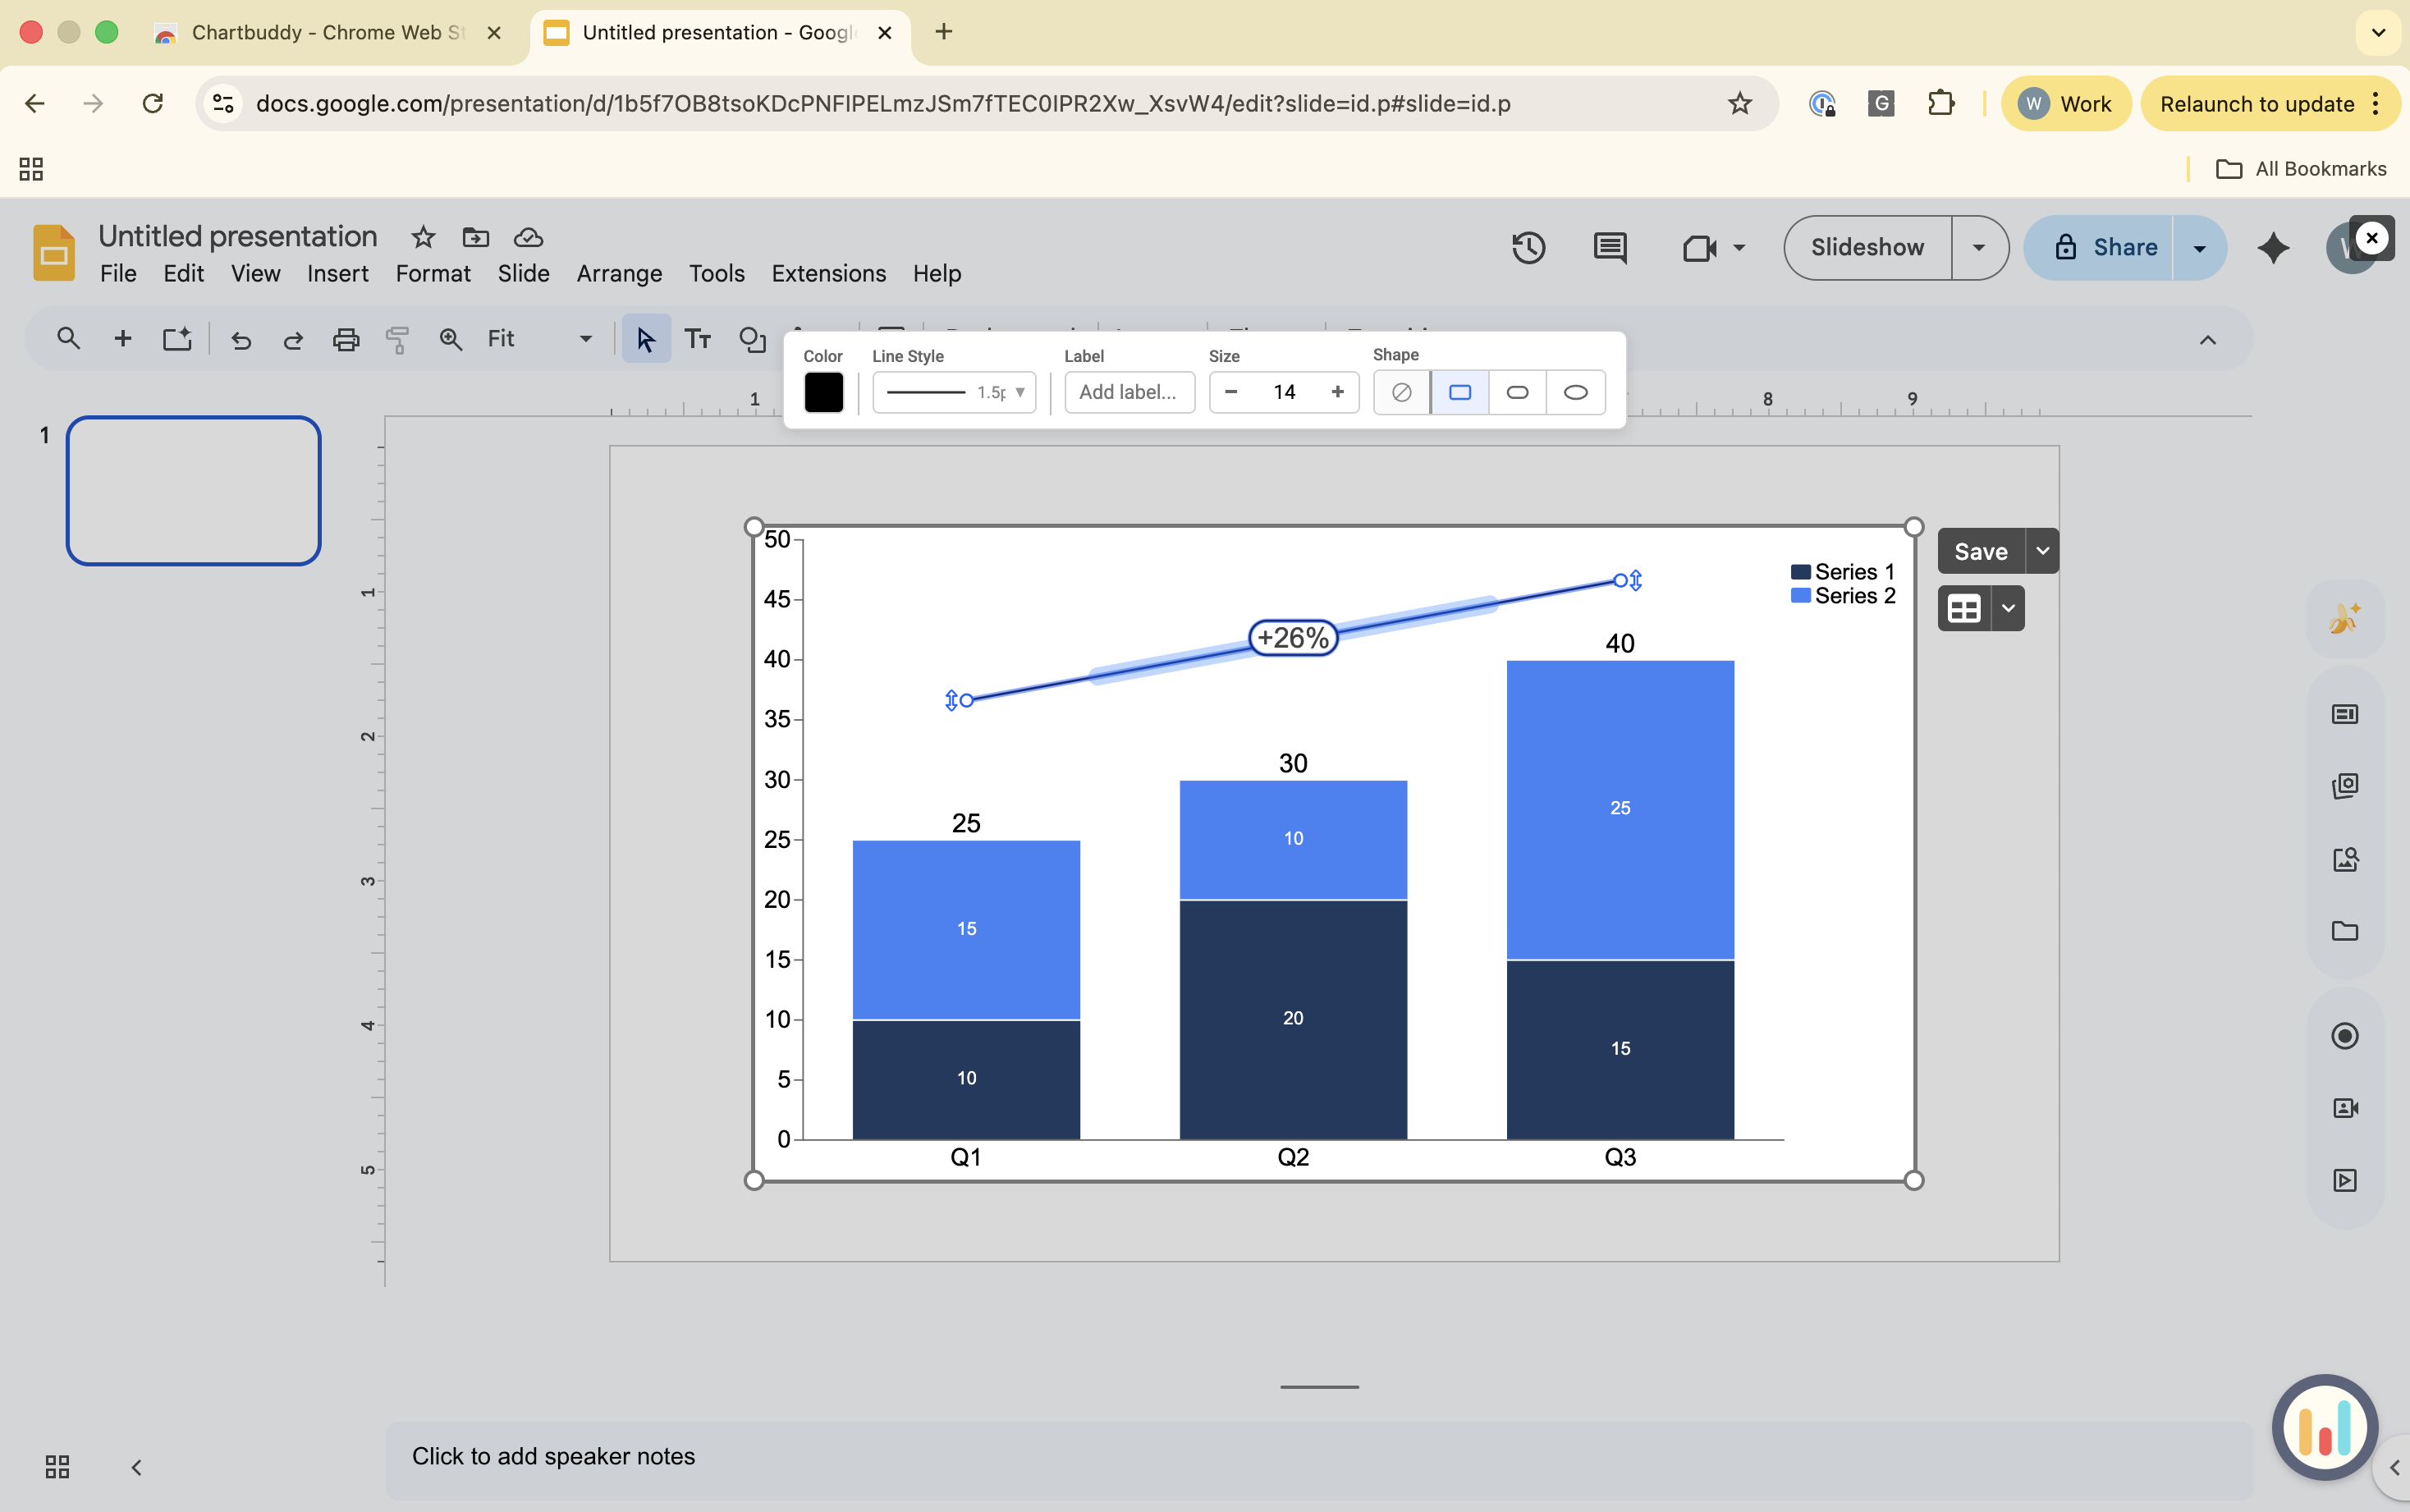Open the line color swatch picker
2410x1512 pixels.
[823, 392]
